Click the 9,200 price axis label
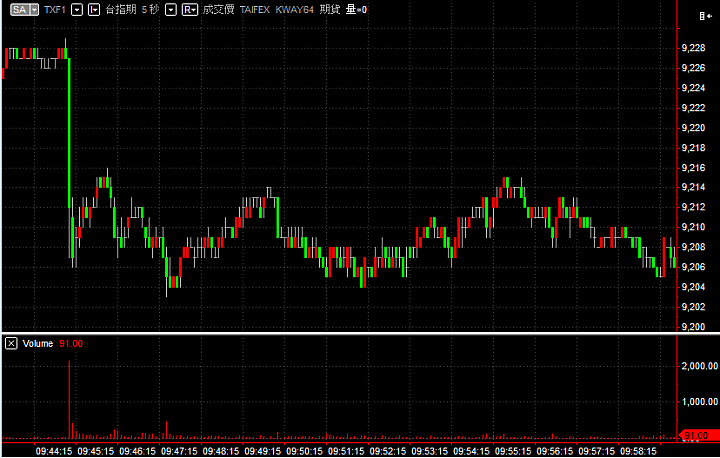Viewport: 720px width, 458px height. click(693, 327)
